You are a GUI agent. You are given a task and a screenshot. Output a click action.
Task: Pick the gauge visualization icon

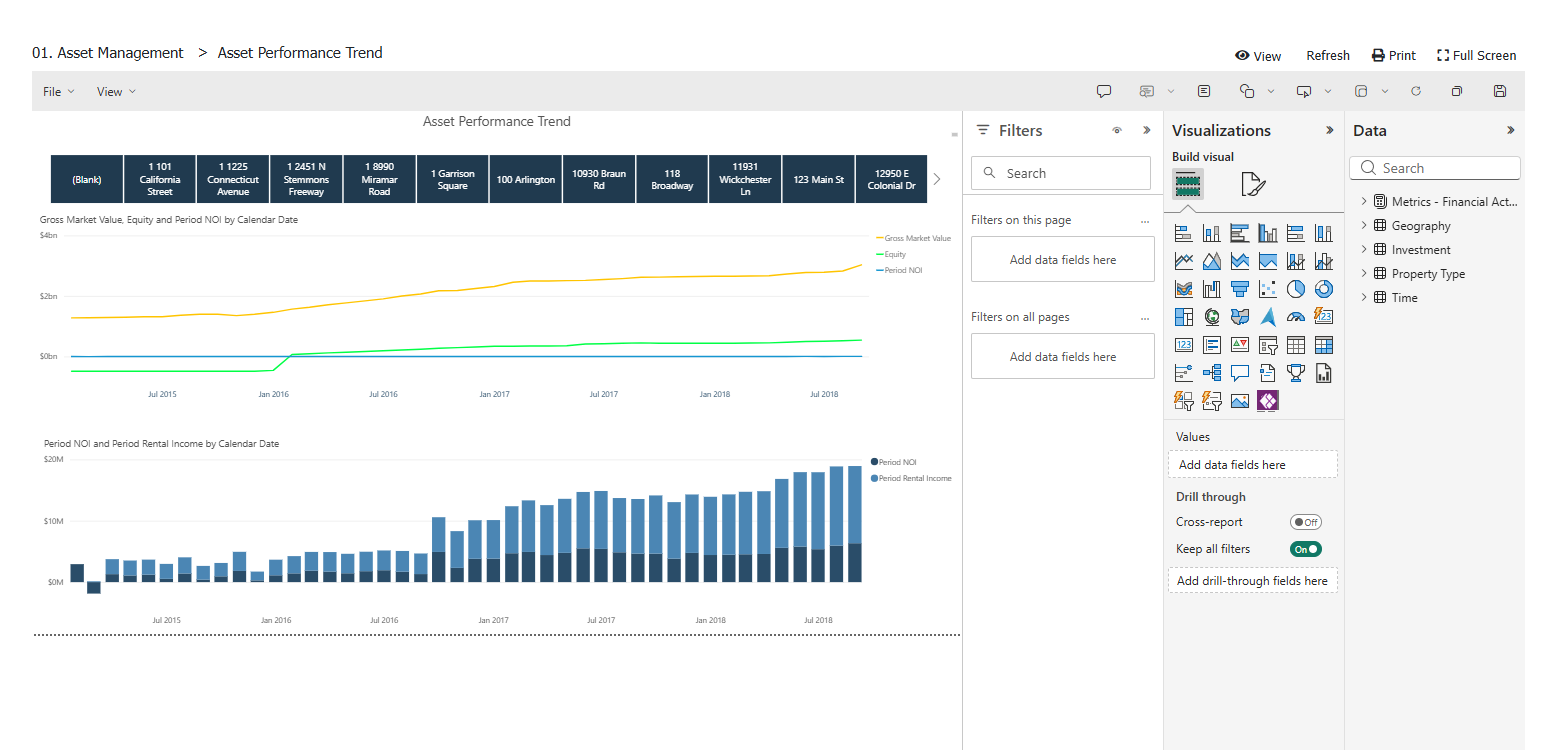coord(1296,317)
